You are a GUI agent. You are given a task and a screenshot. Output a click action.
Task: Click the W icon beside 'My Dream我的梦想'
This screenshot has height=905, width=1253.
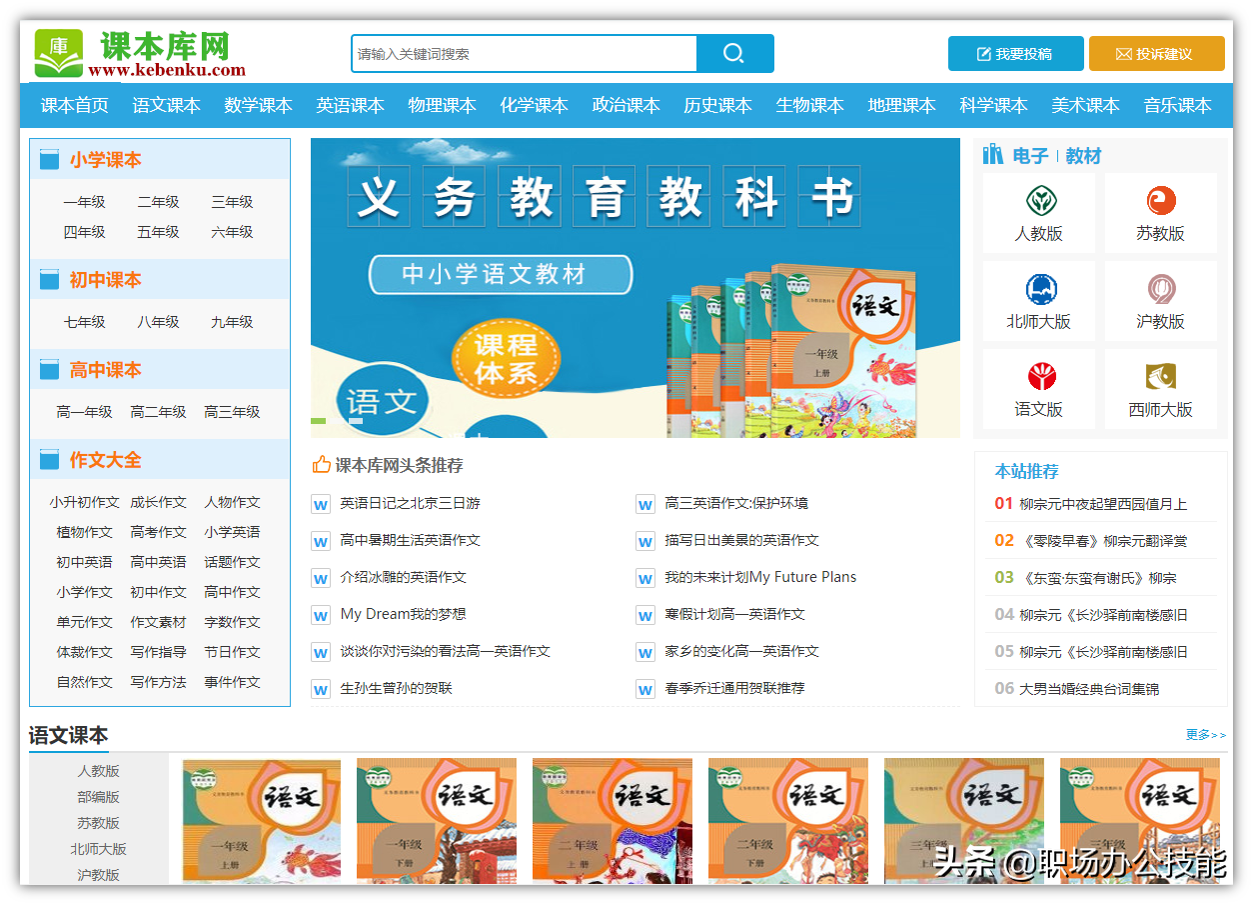pos(320,614)
